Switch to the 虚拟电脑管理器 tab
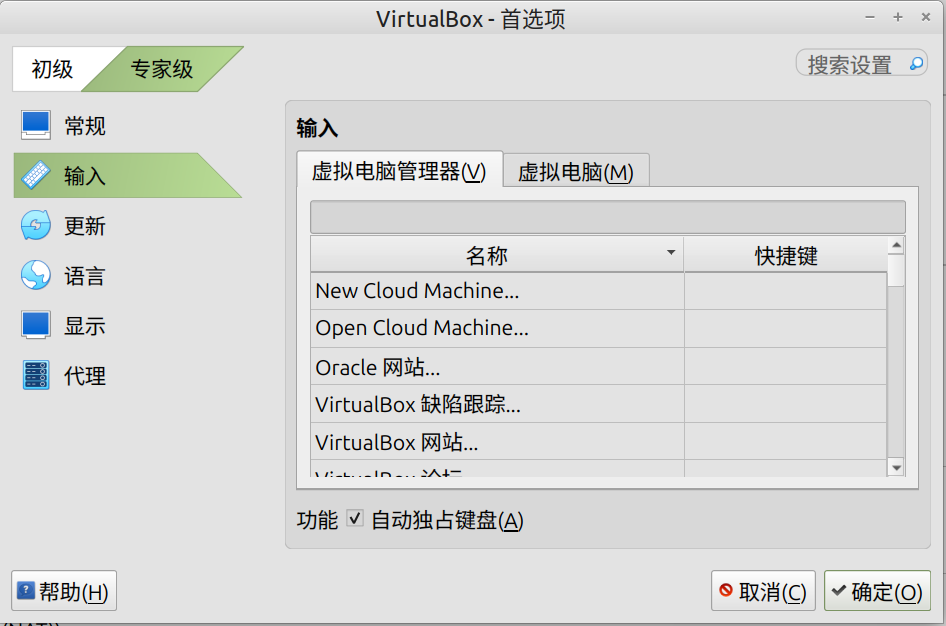Image resolution: width=946 pixels, height=626 pixels. pyautogui.click(x=399, y=171)
